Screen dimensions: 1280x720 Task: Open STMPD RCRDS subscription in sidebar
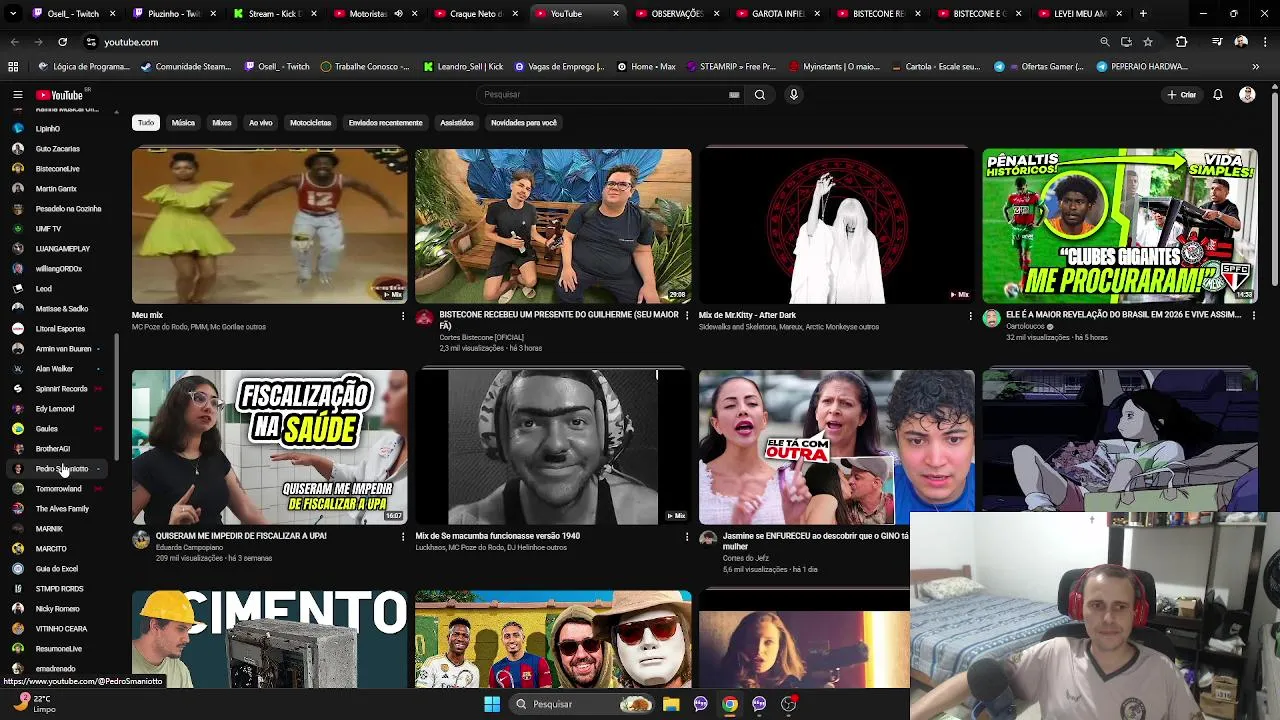coord(58,589)
